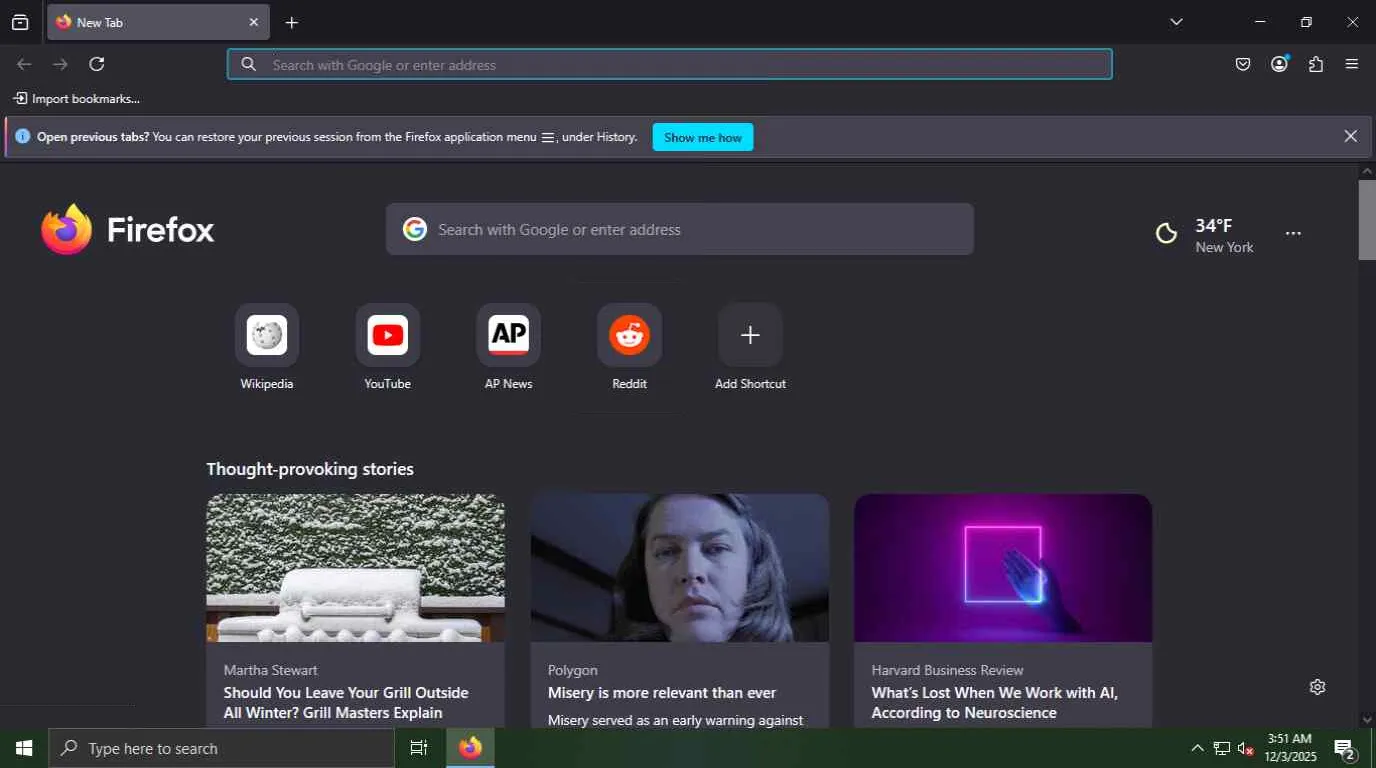Open the Extensions puzzle icon
This screenshot has height=768, width=1376.
pyautogui.click(x=1315, y=64)
